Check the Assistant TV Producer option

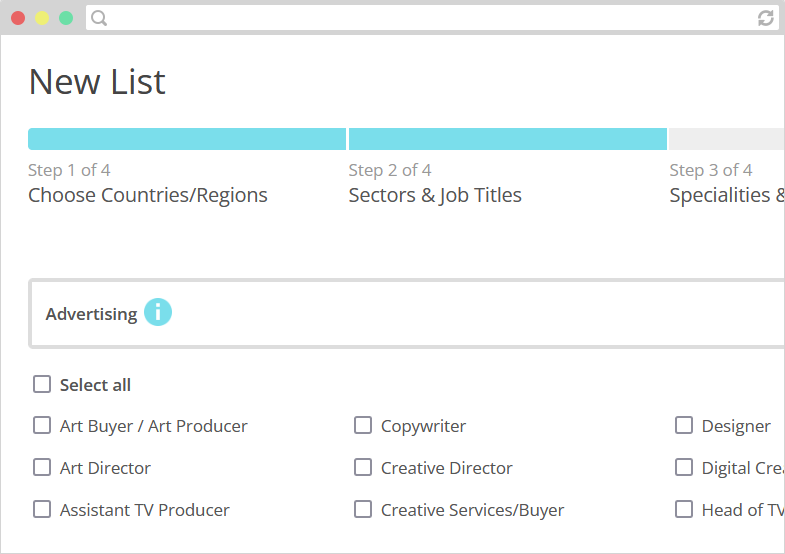point(42,509)
